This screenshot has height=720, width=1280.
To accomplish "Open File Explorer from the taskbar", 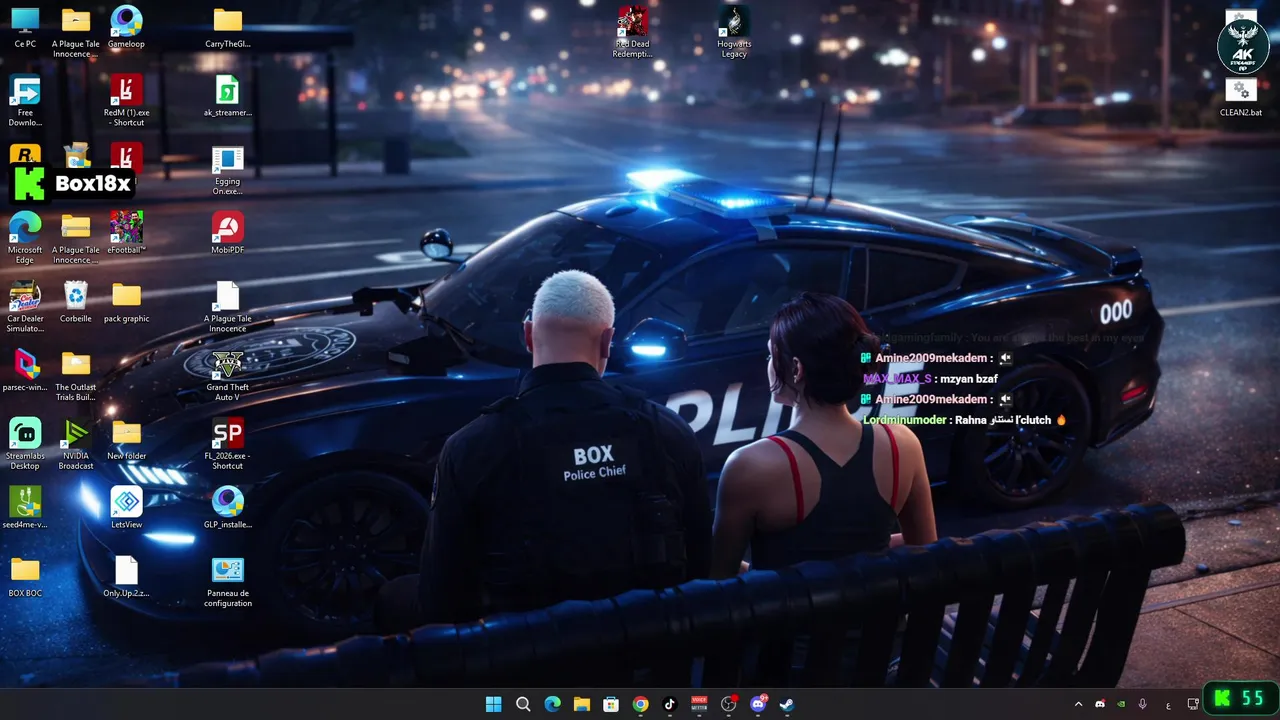I will click(581, 704).
